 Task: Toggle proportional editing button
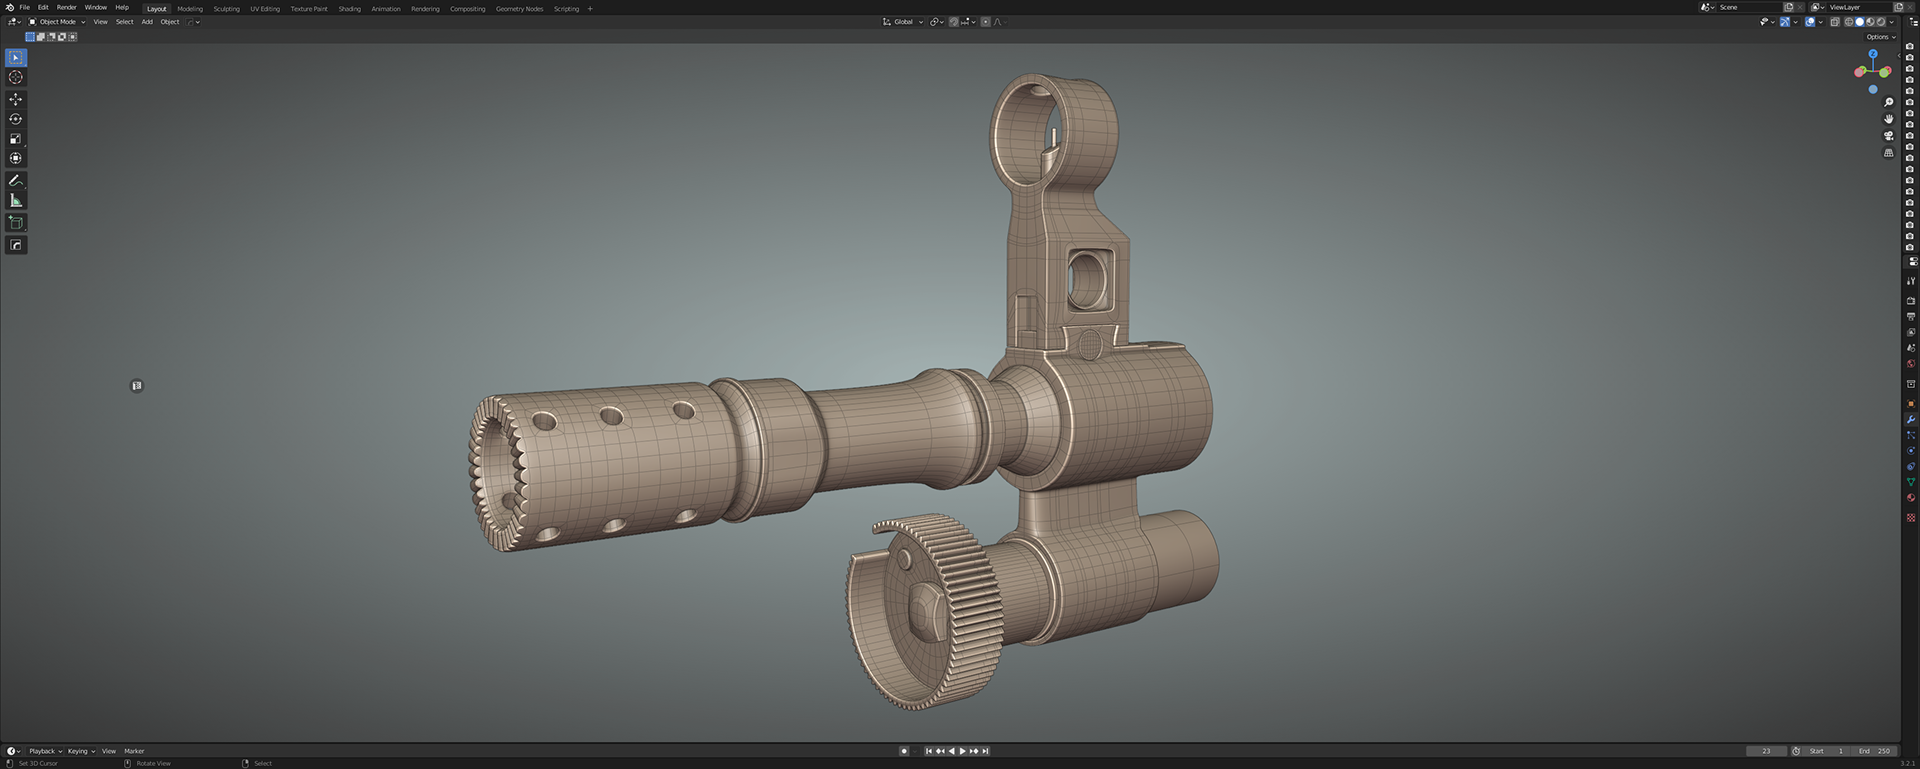986,22
